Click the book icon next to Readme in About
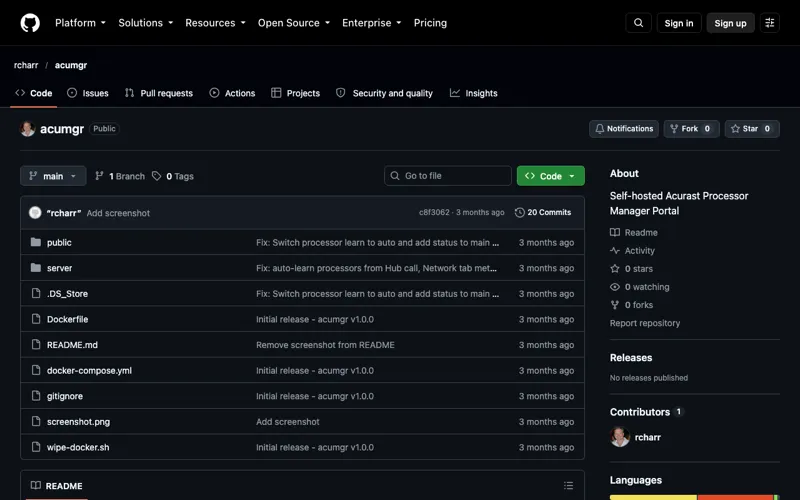The height and width of the screenshot is (500, 800). 615,232
